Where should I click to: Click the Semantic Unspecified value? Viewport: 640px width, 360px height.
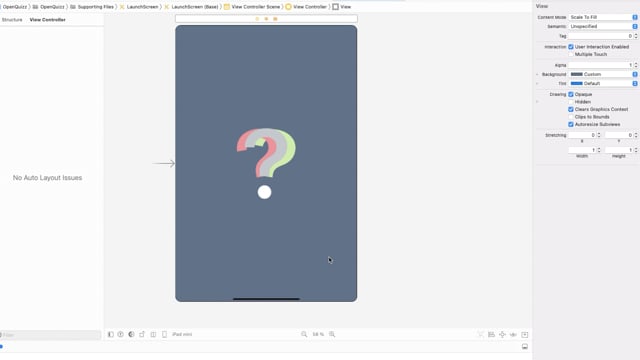click(584, 26)
